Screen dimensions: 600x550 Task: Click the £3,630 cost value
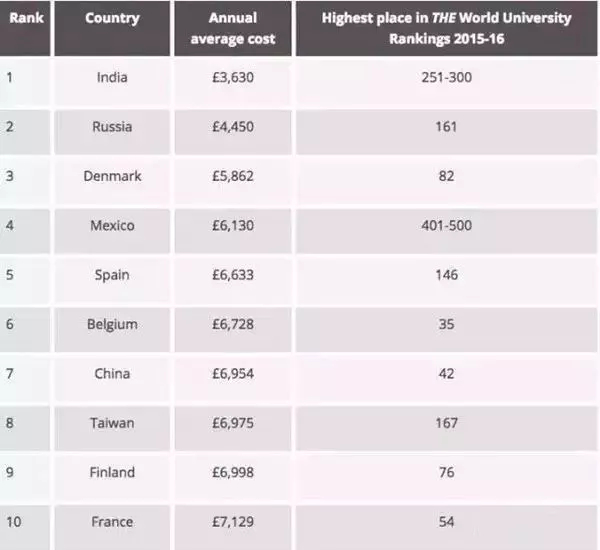pos(235,77)
